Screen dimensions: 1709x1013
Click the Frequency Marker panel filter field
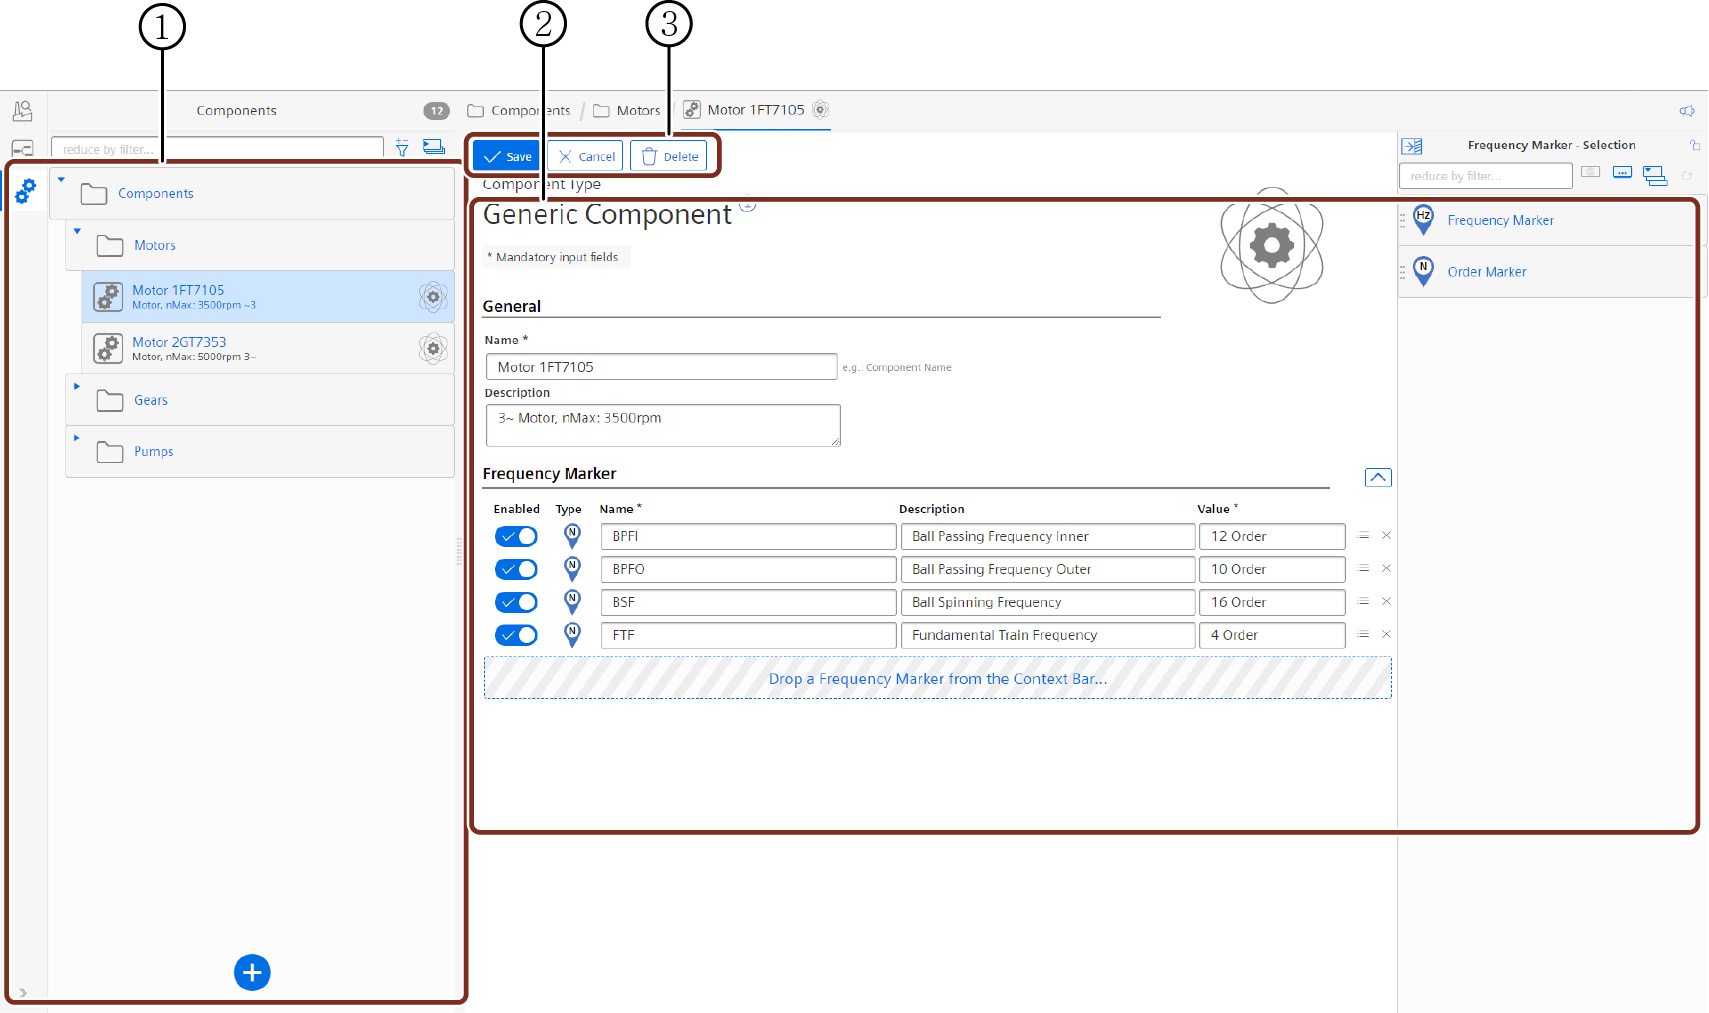click(1485, 176)
